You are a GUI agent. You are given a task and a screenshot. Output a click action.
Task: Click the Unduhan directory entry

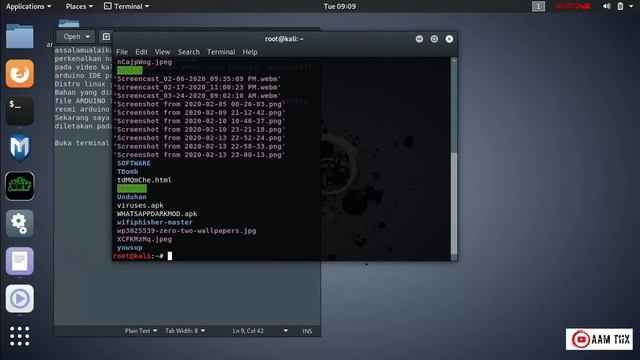point(131,197)
